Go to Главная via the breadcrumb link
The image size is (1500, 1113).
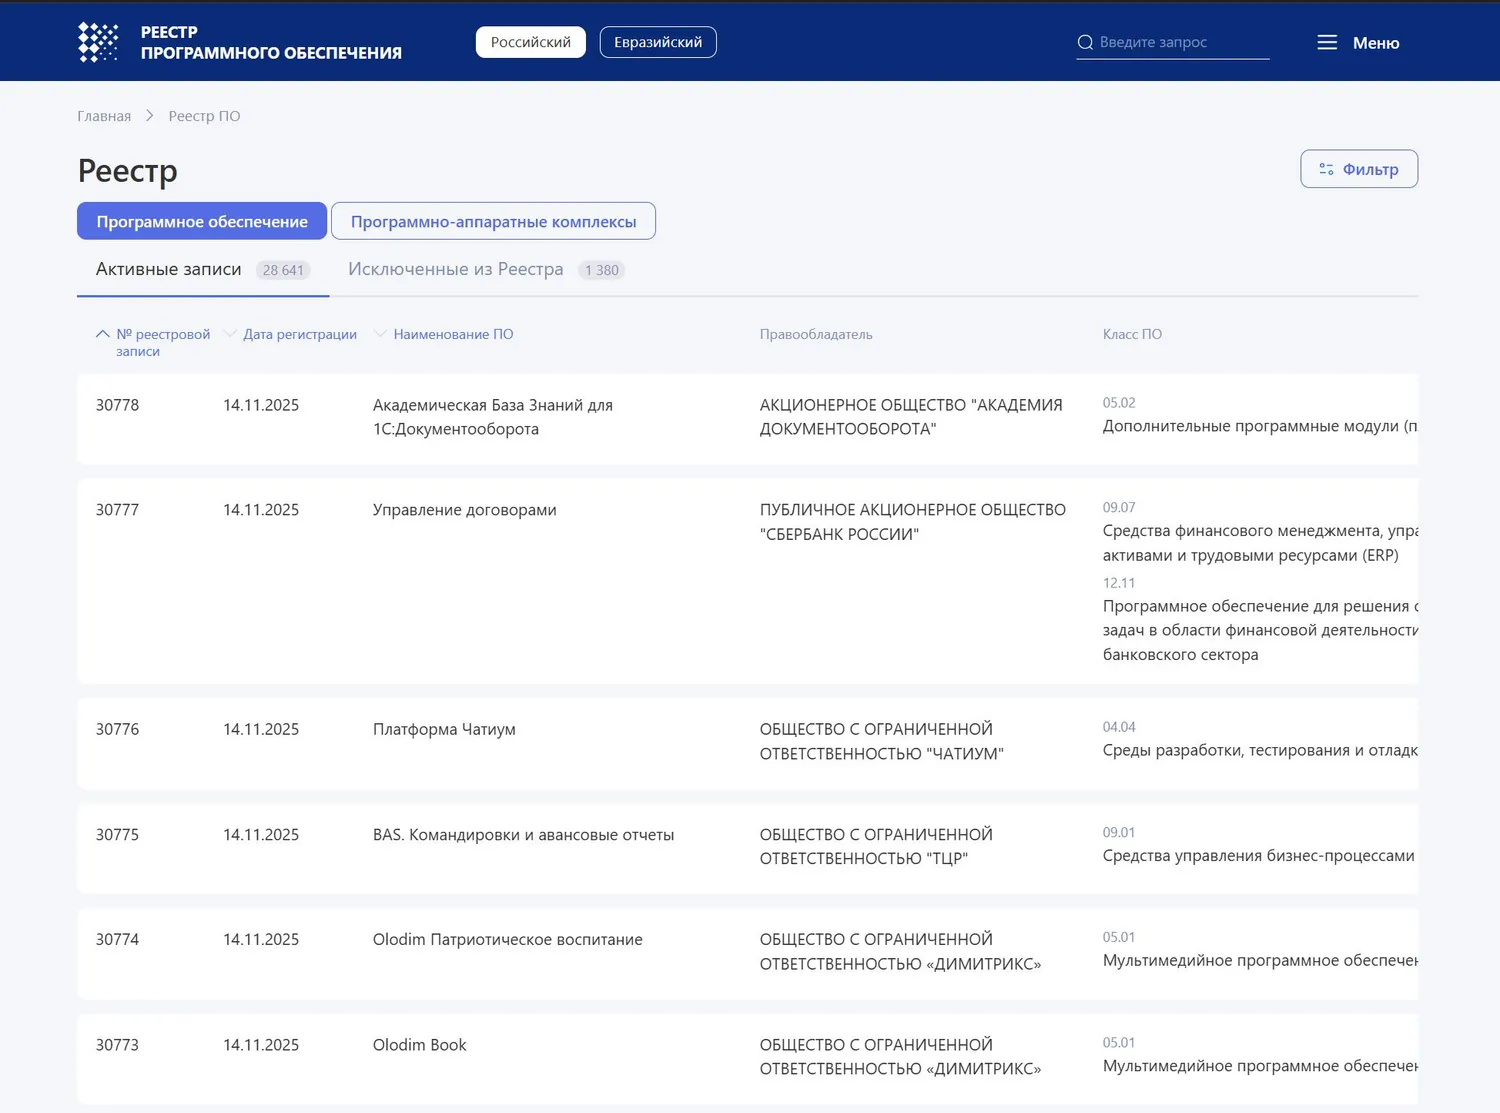coord(103,116)
